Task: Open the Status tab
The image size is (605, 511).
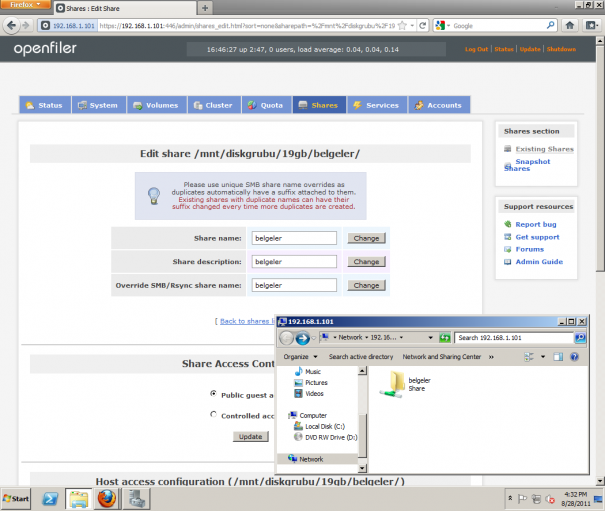Action: (x=45, y=105)
